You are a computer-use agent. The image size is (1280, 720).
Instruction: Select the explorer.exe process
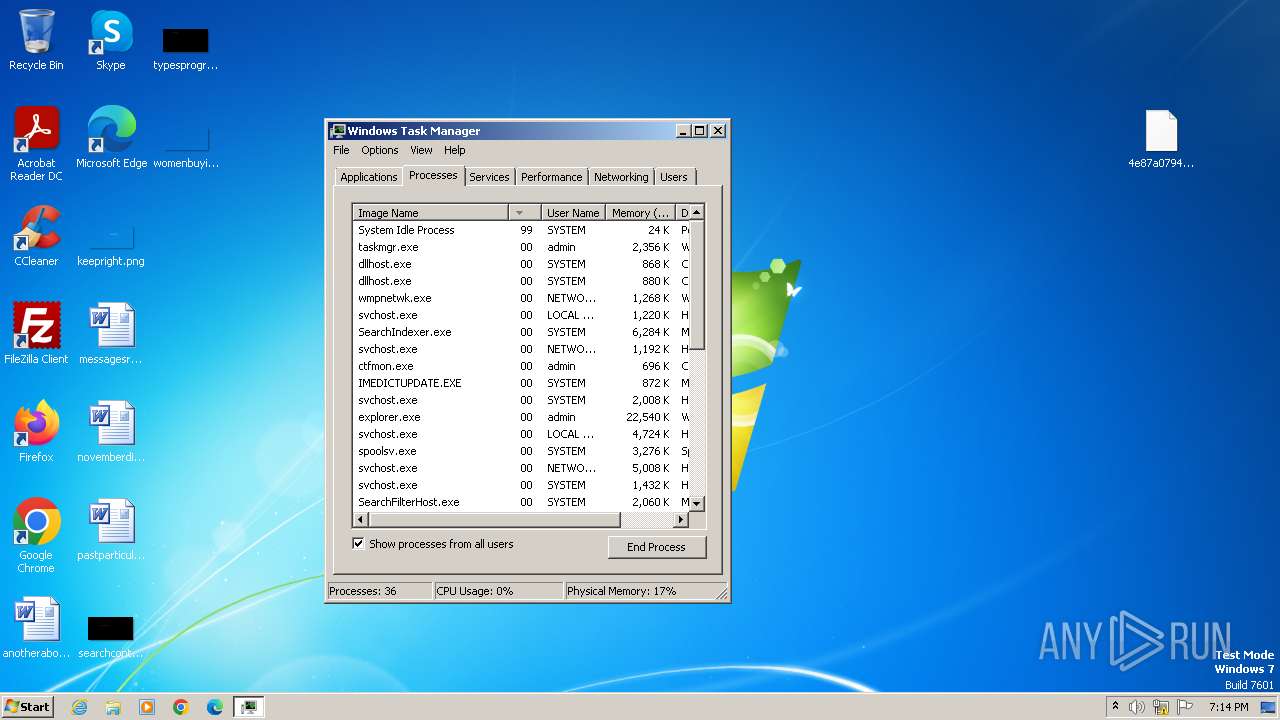[x=521, y=417]
